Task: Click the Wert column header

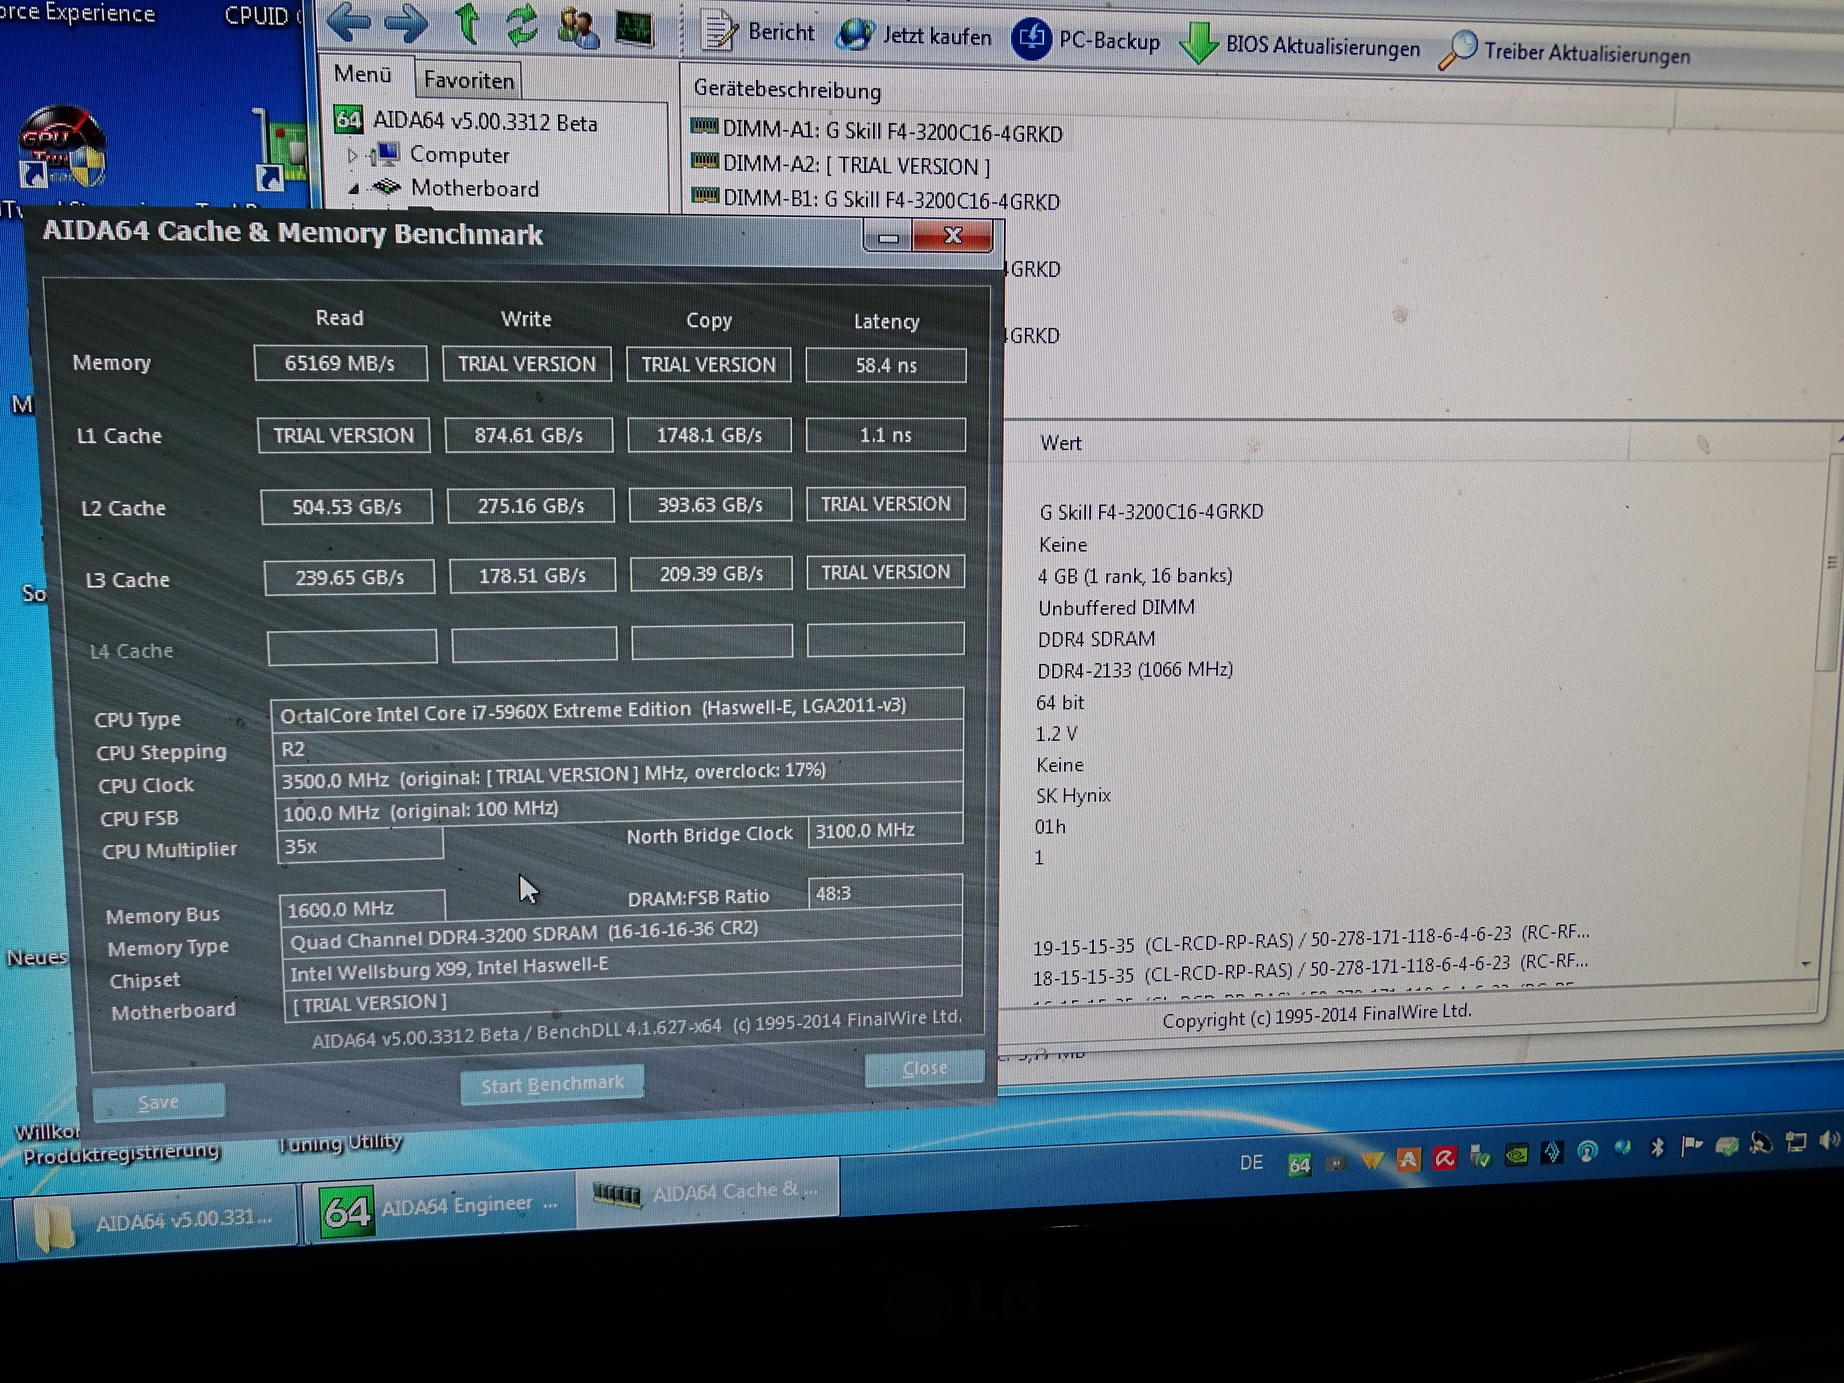Action: (x=1061, y=443)
